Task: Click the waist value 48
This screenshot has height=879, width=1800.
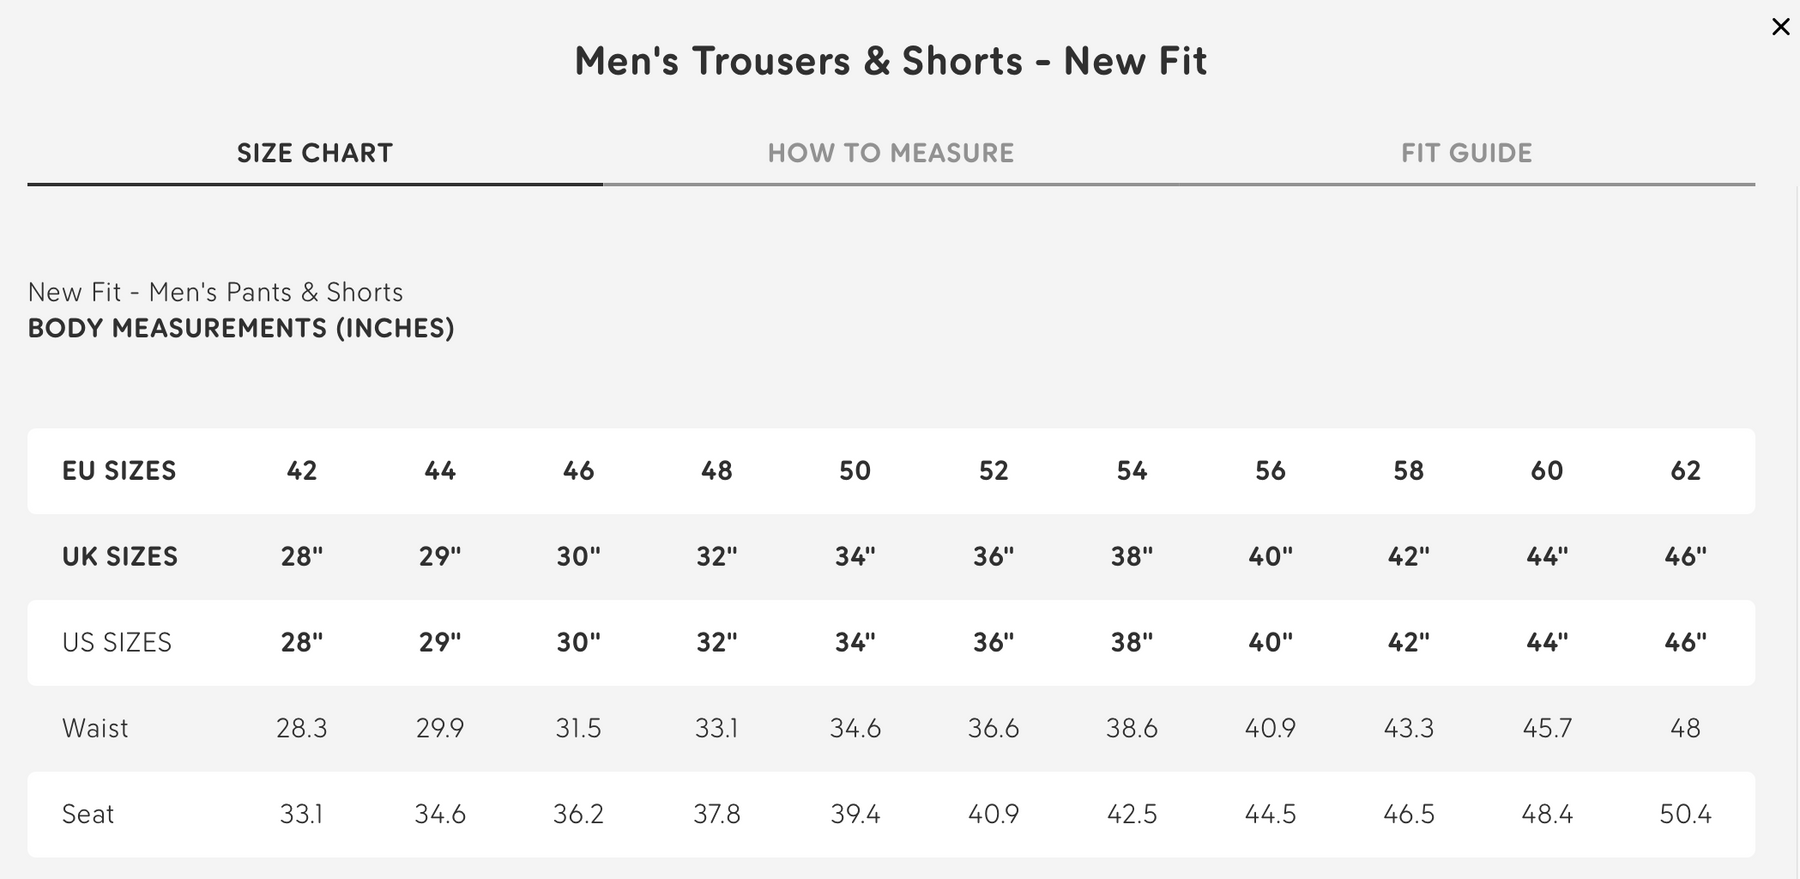Action: [1685, 728]
